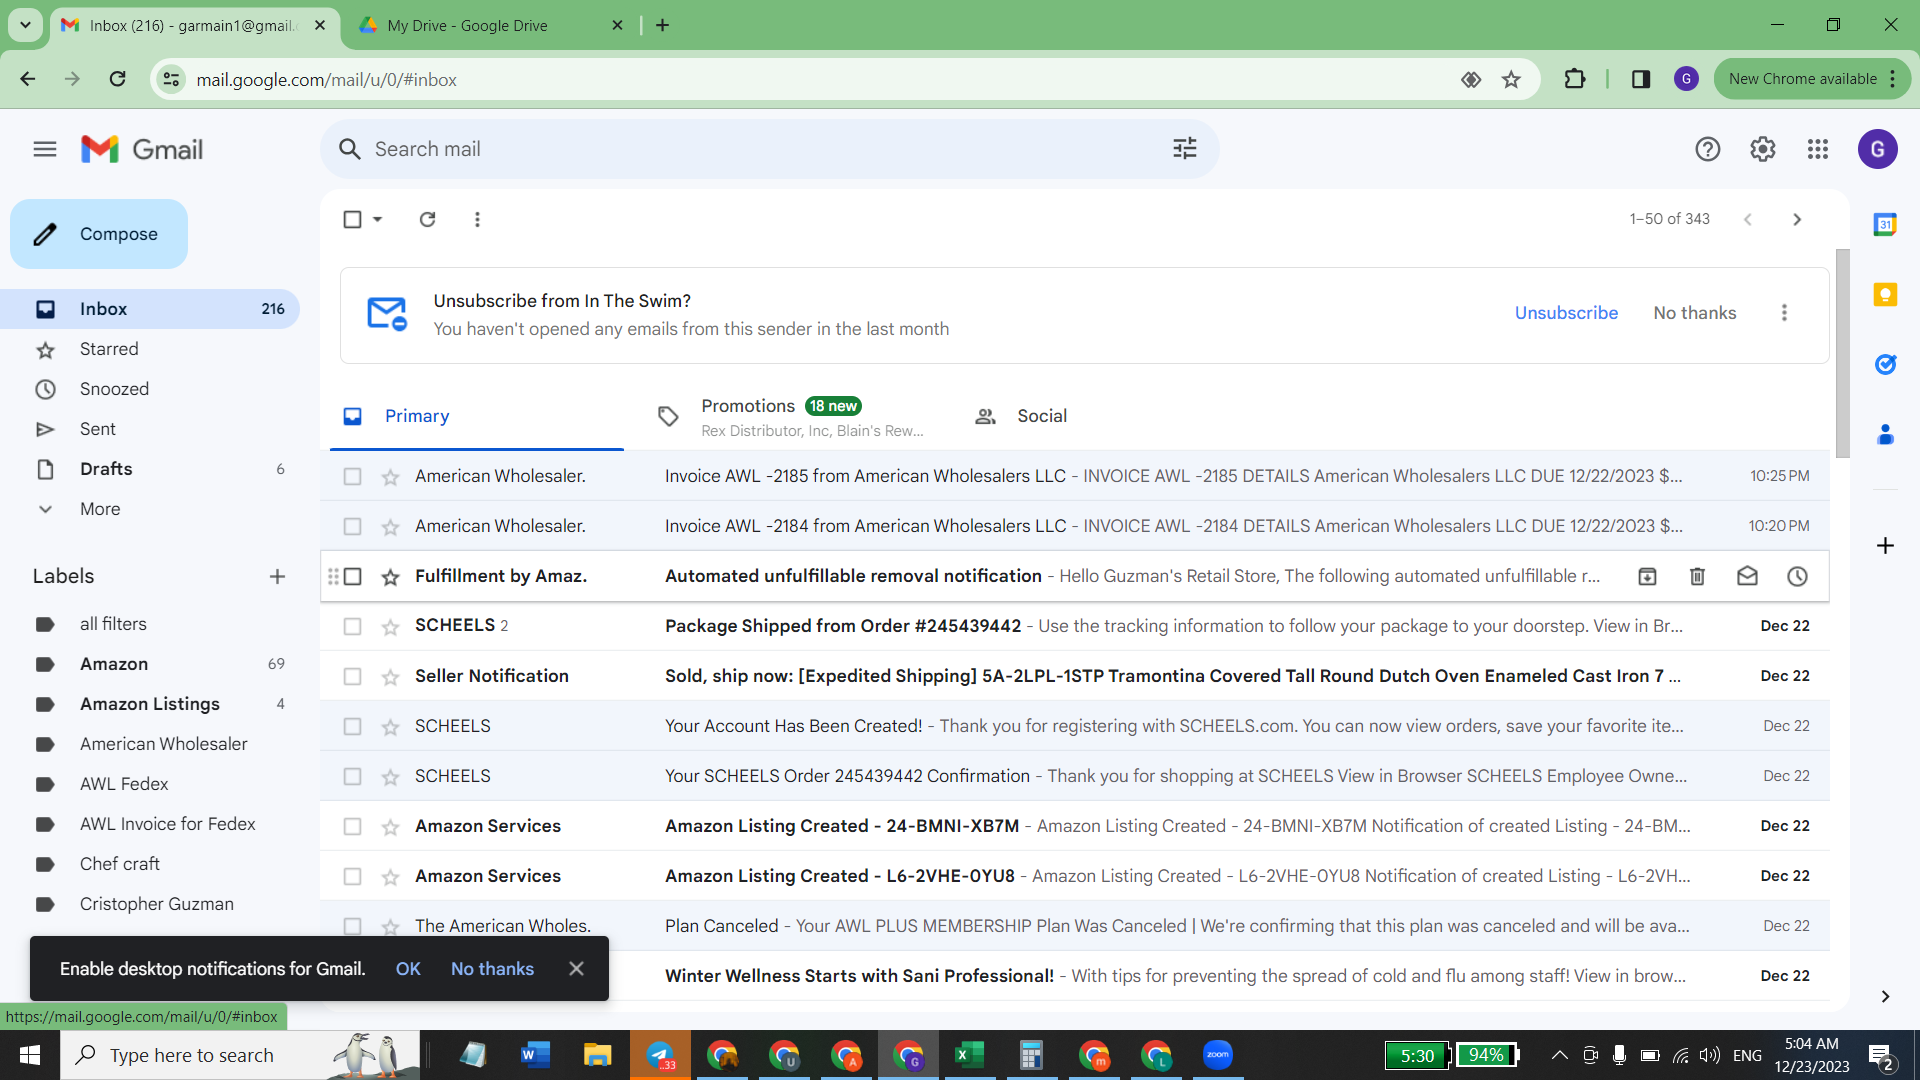Archive the Fulfillment by Amazon email
Viewport: 1920px width, 1080px height.
(x=1648, y=576)
